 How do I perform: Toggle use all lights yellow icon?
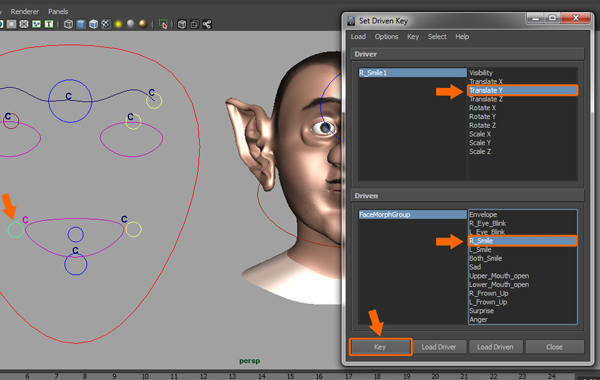(x=118, y=24)
